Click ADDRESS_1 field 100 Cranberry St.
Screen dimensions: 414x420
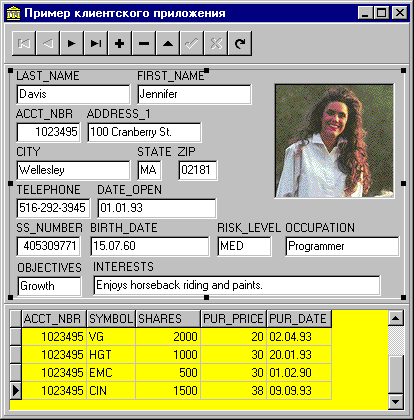[x=144, y=132]
